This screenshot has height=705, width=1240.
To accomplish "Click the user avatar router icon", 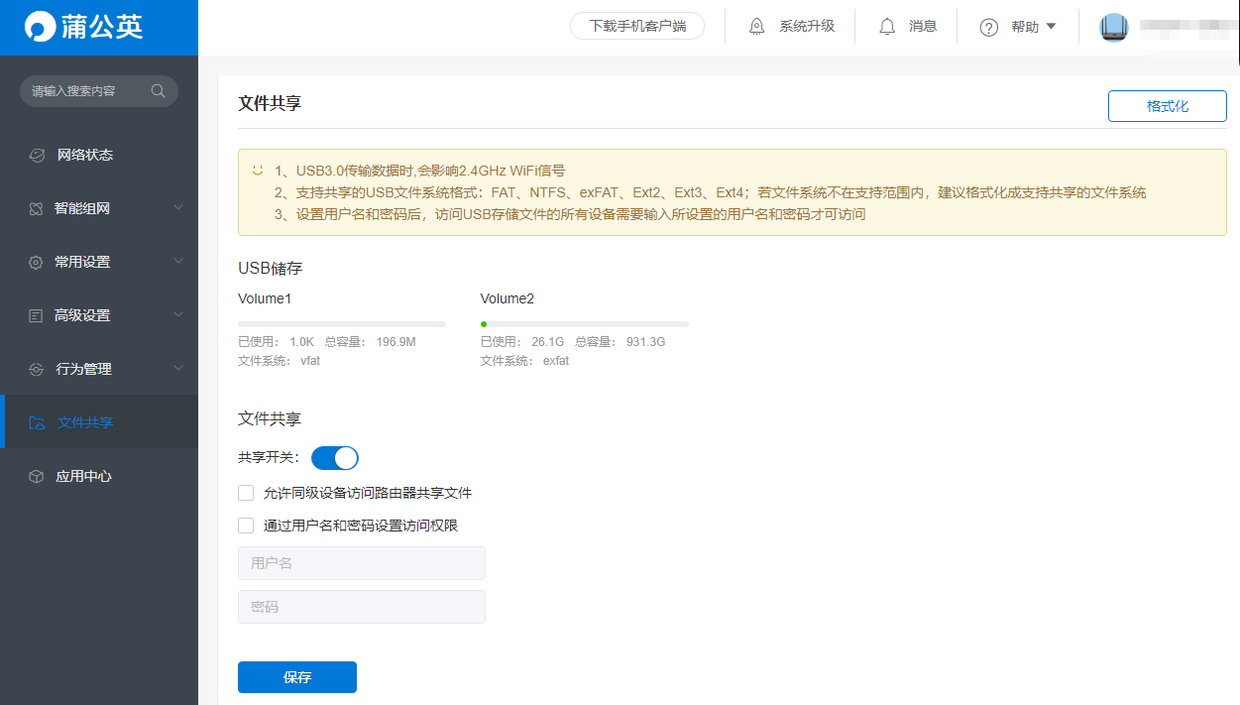I will (1114, 27).
